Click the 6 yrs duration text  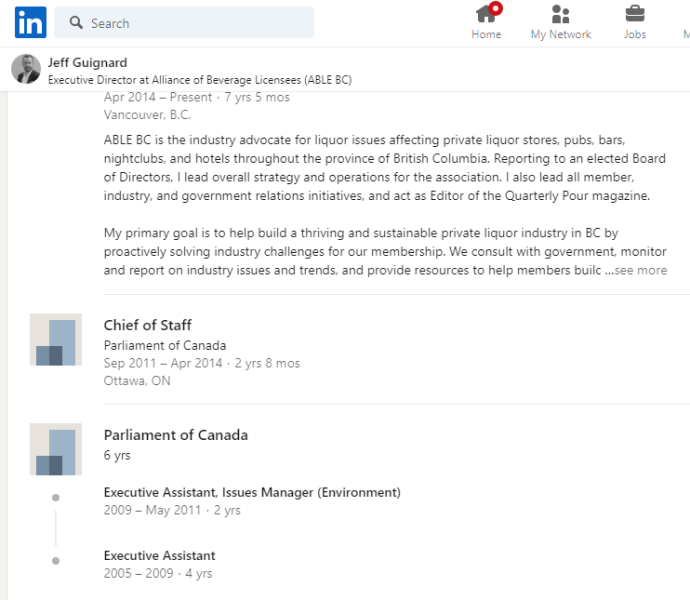pos(117,455)
